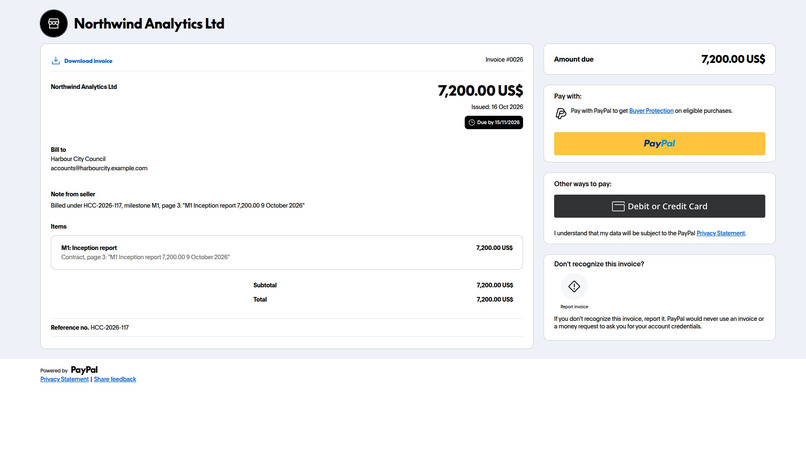Click the Invoice #0026 text
The height and width of the screenshot is (453, 806).
tap(504, 60)
